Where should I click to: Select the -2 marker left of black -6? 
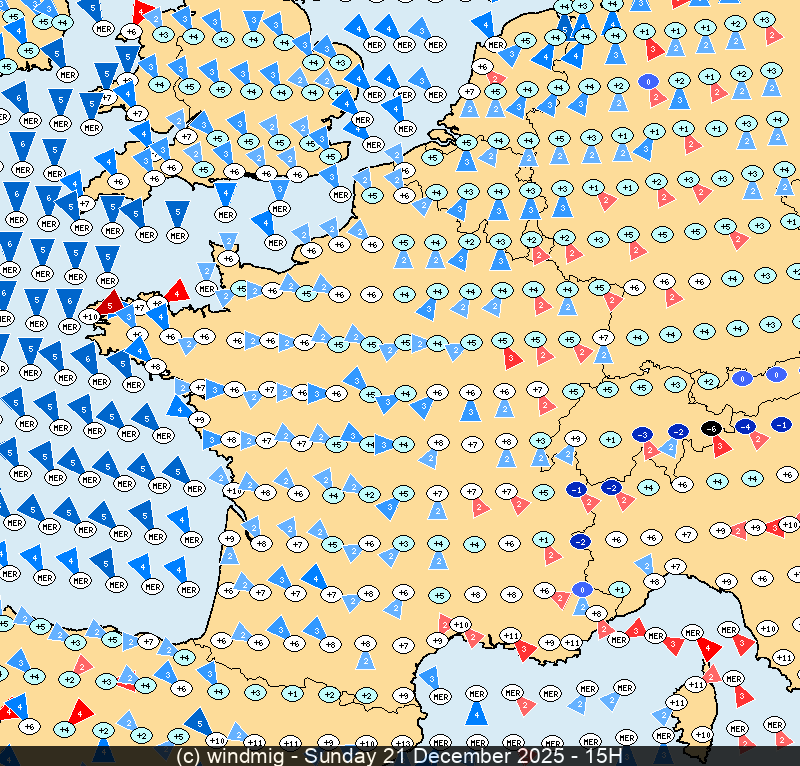tap(678, 431)
